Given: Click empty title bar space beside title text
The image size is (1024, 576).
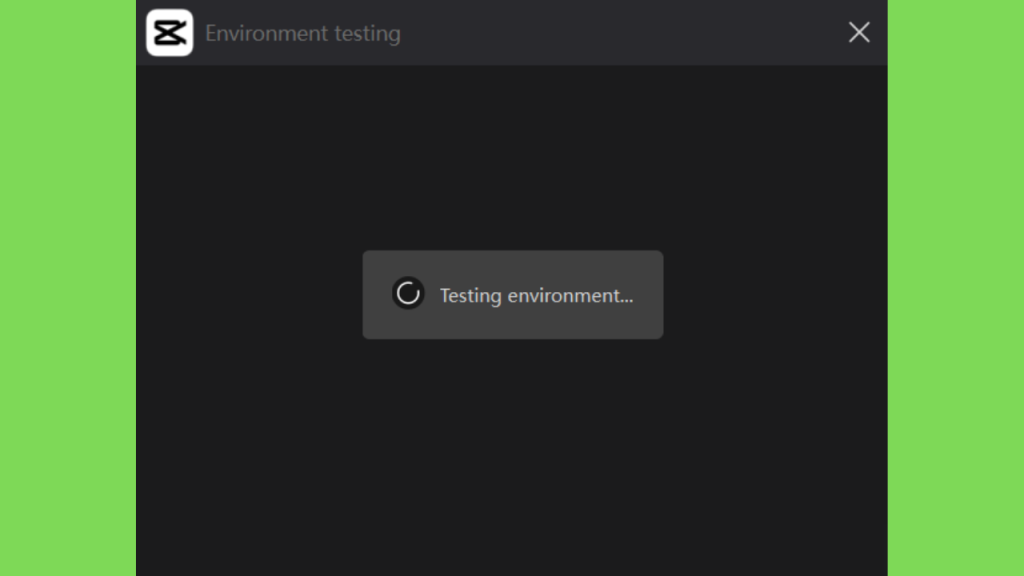Looking at the screenshot, I should click(620, 33).
